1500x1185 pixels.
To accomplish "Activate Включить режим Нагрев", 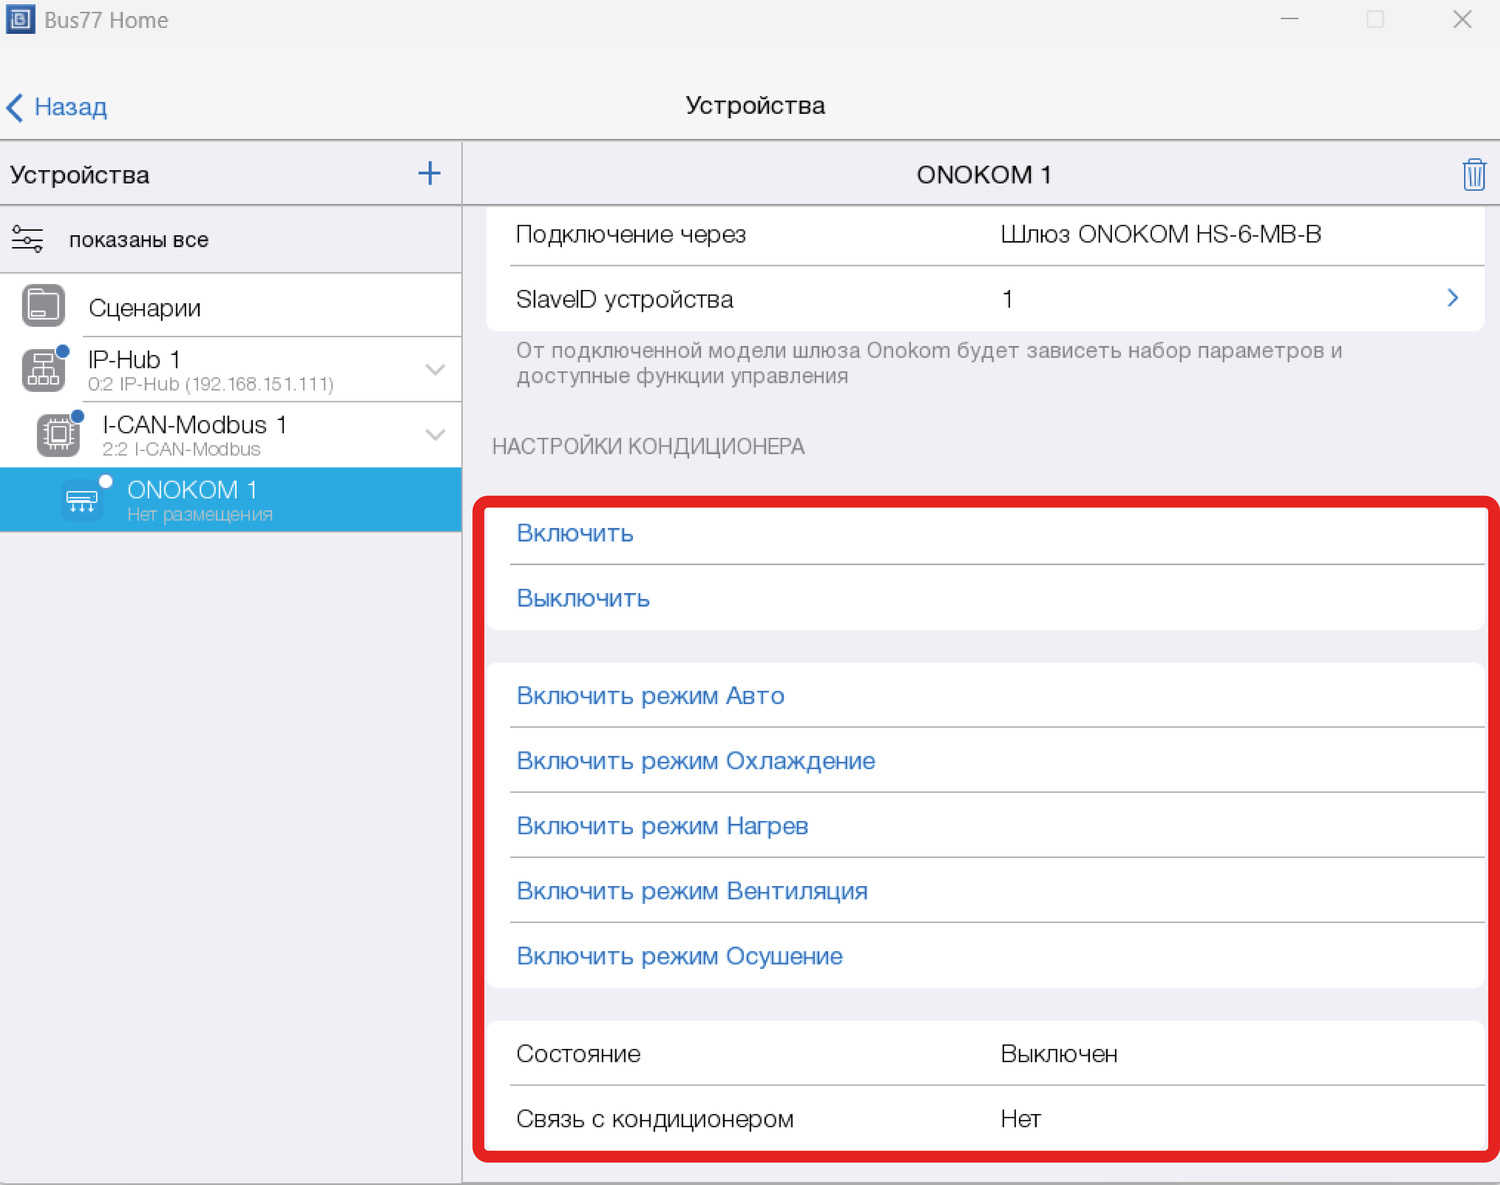I will 662,826.
